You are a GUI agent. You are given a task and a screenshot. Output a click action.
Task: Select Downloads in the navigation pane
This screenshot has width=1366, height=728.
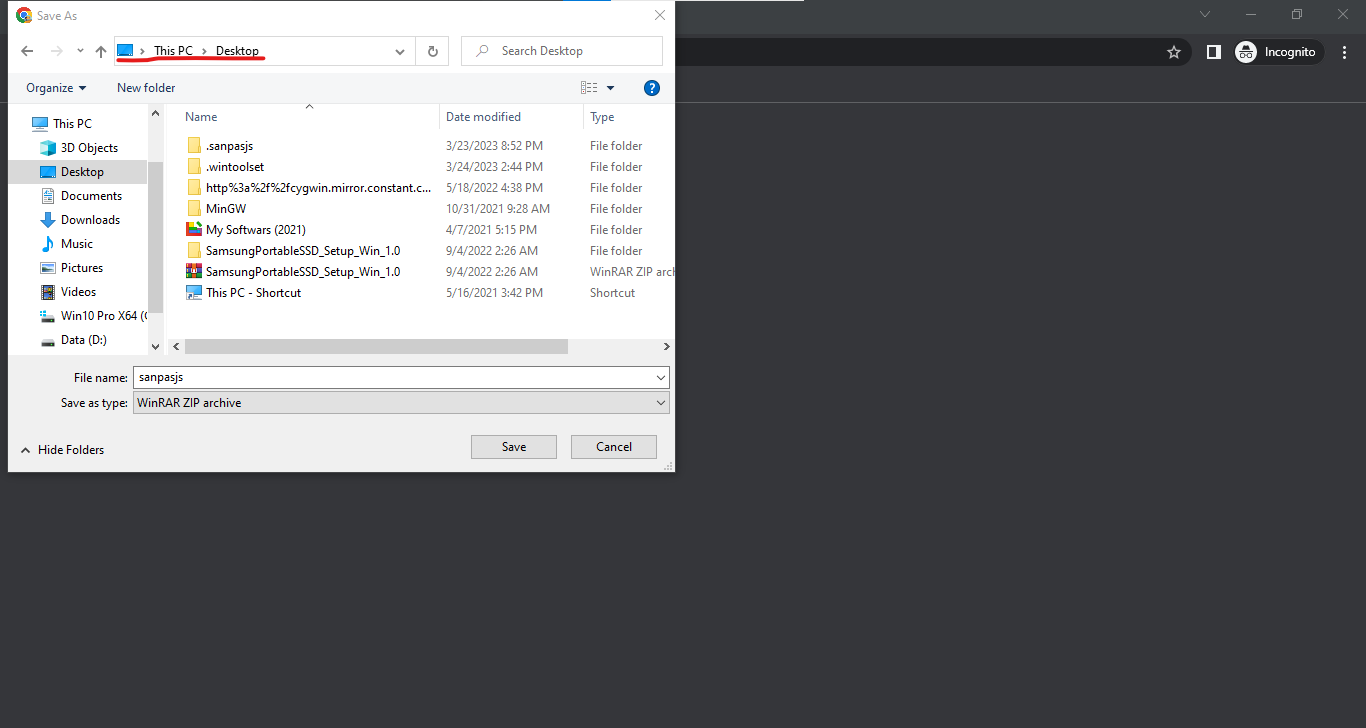pos(90,220)
